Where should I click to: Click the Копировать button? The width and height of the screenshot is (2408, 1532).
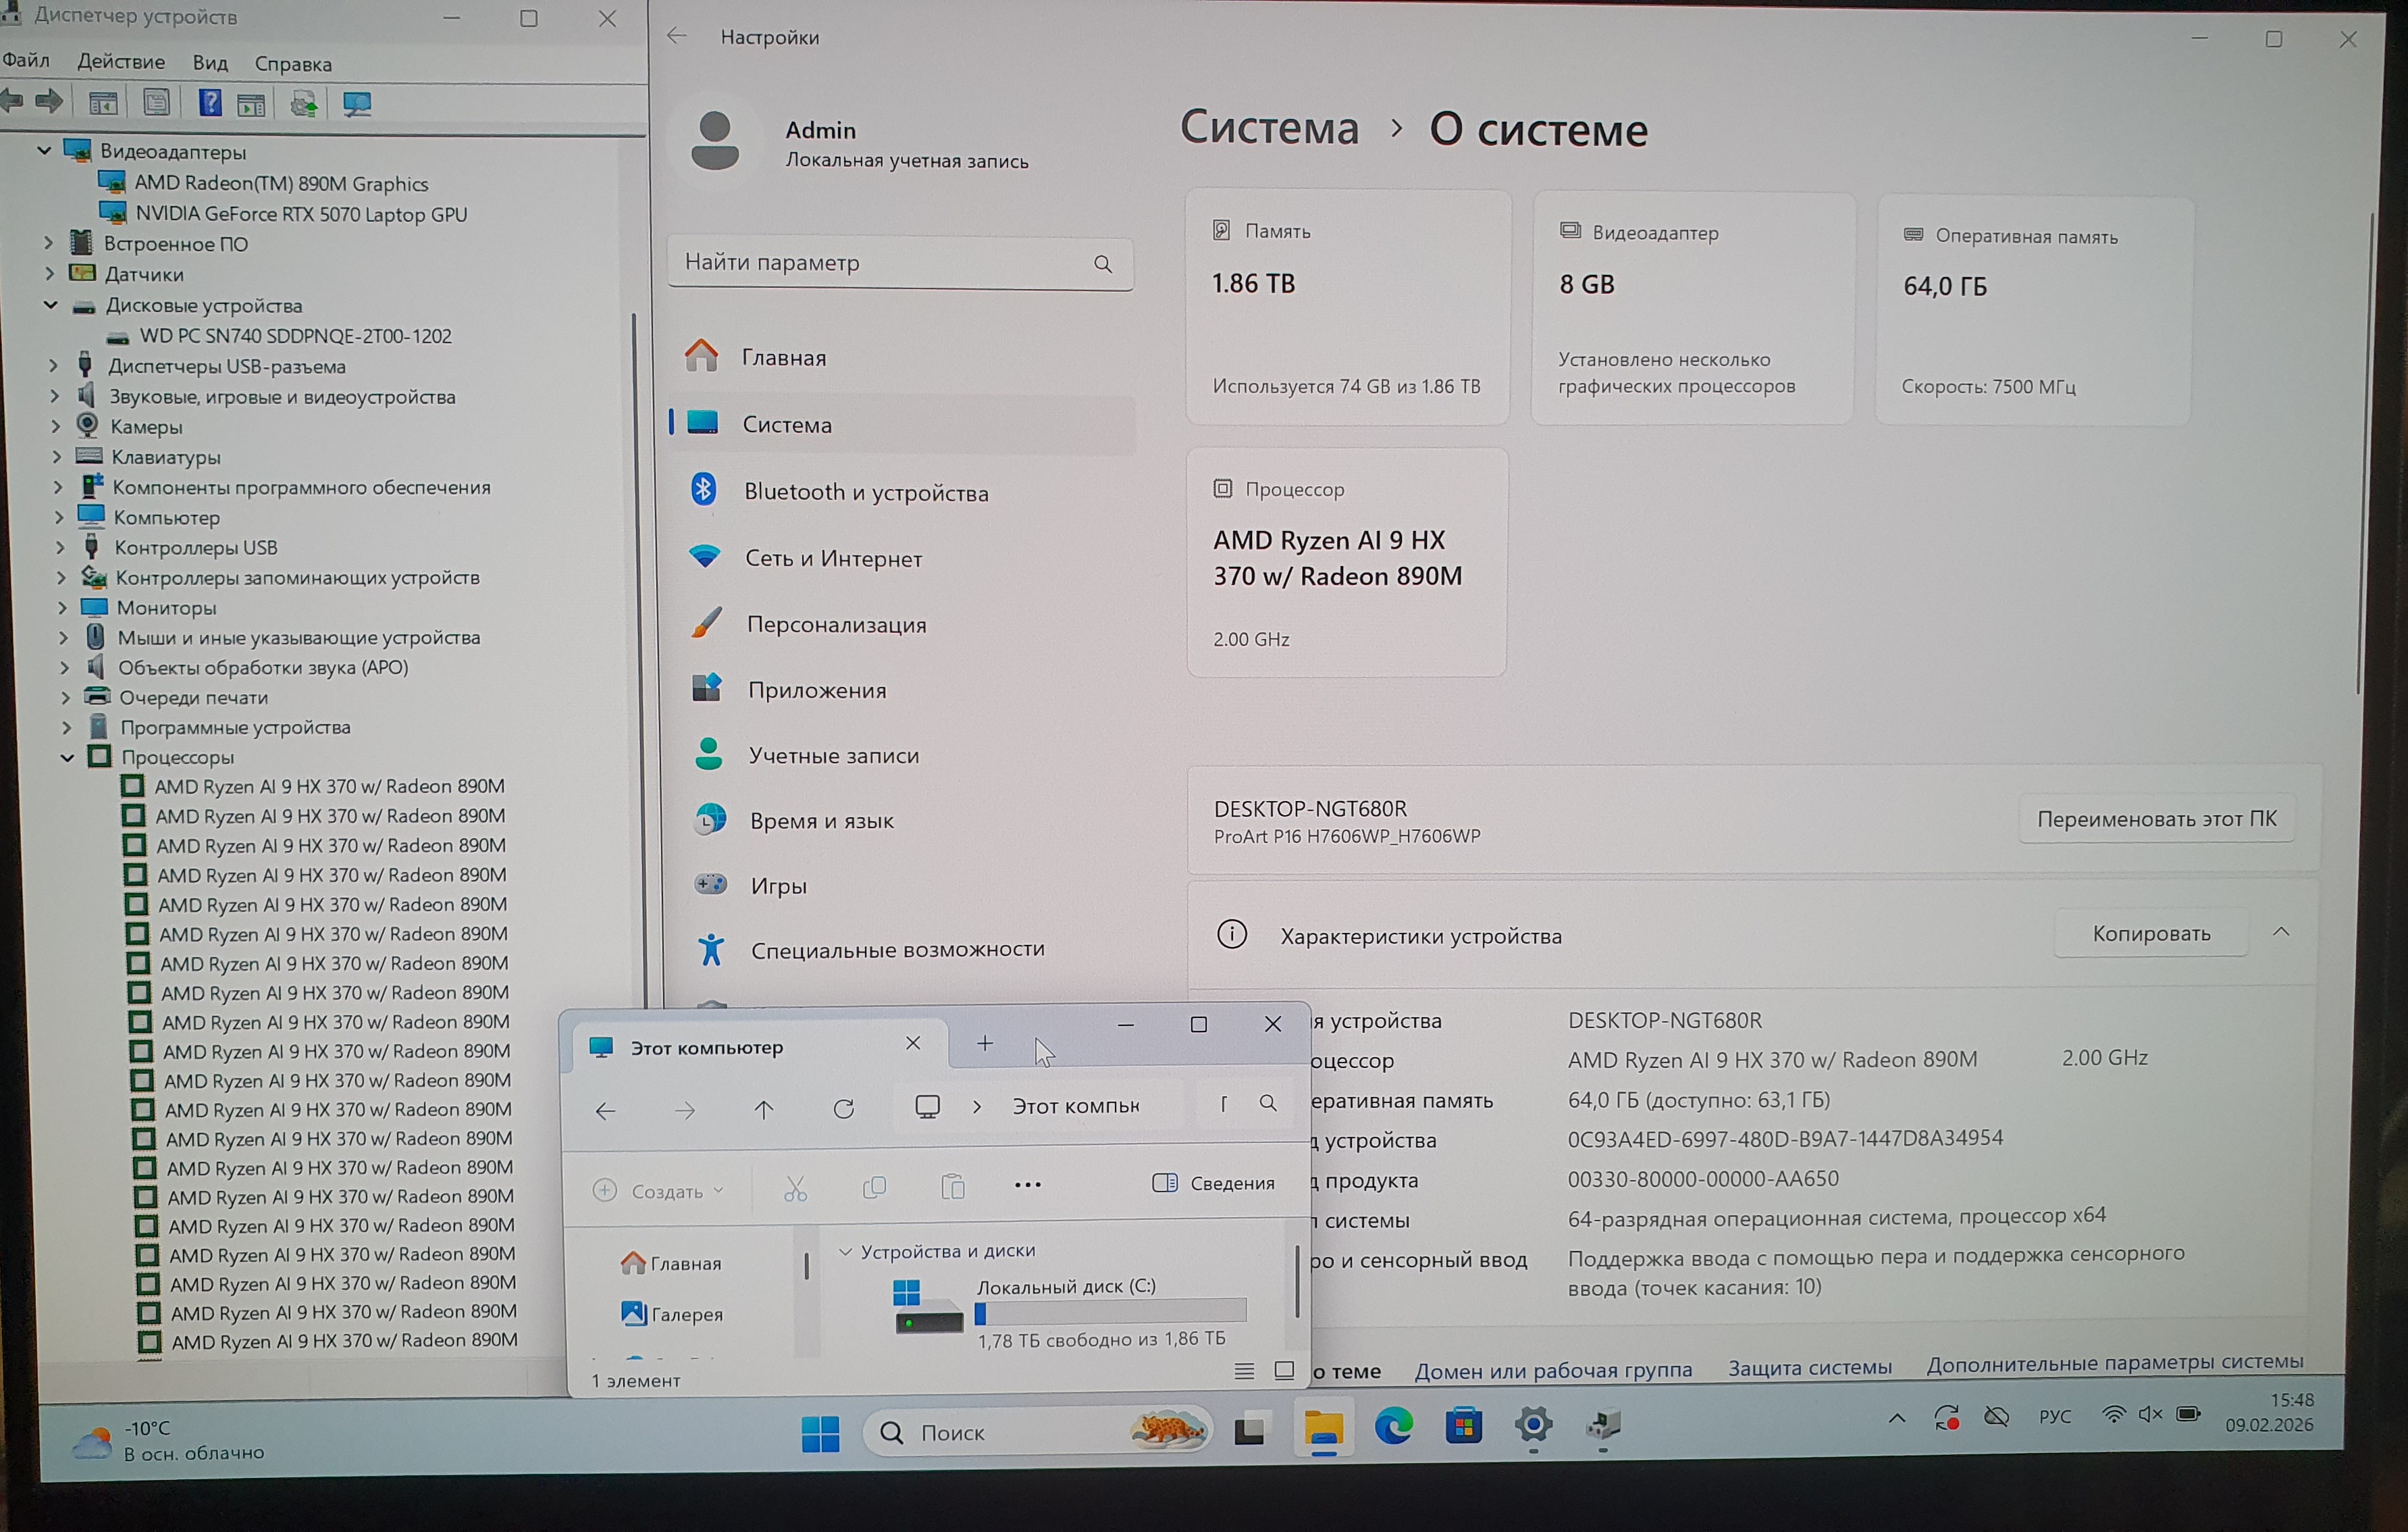[2151, 933]
